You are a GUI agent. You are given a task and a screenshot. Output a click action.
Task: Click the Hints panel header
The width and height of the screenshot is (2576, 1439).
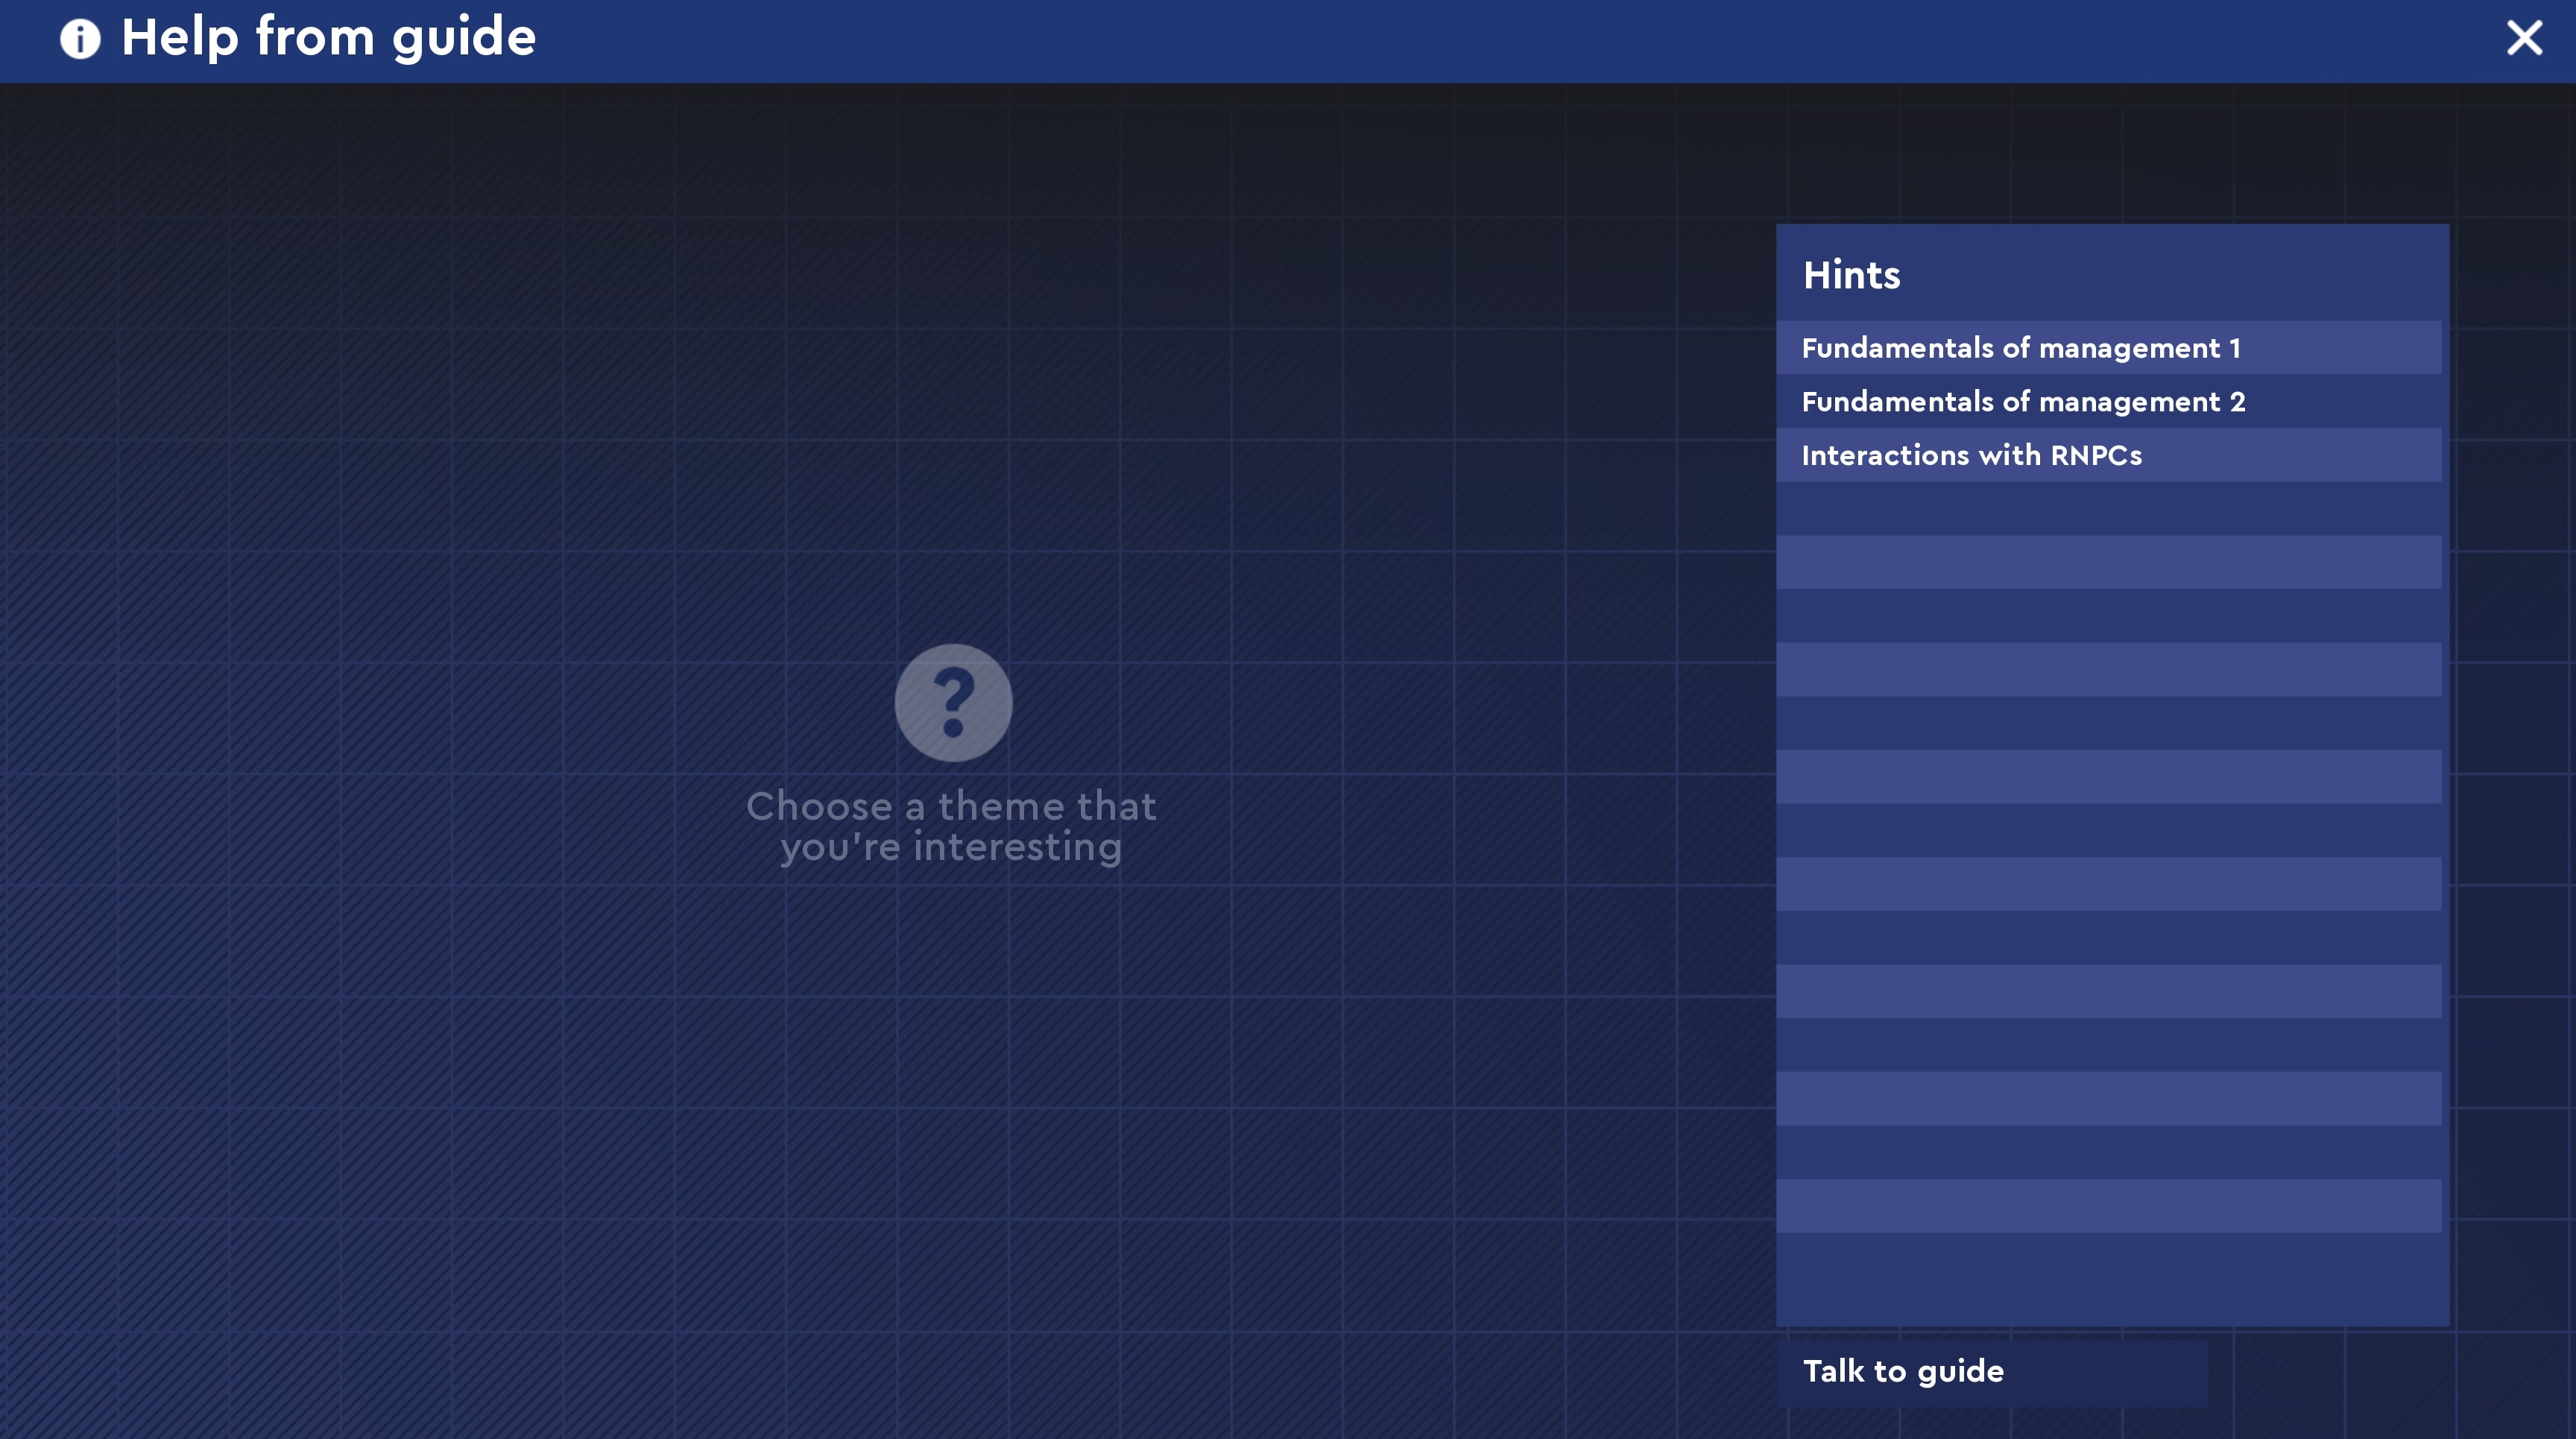(1851, 275)
